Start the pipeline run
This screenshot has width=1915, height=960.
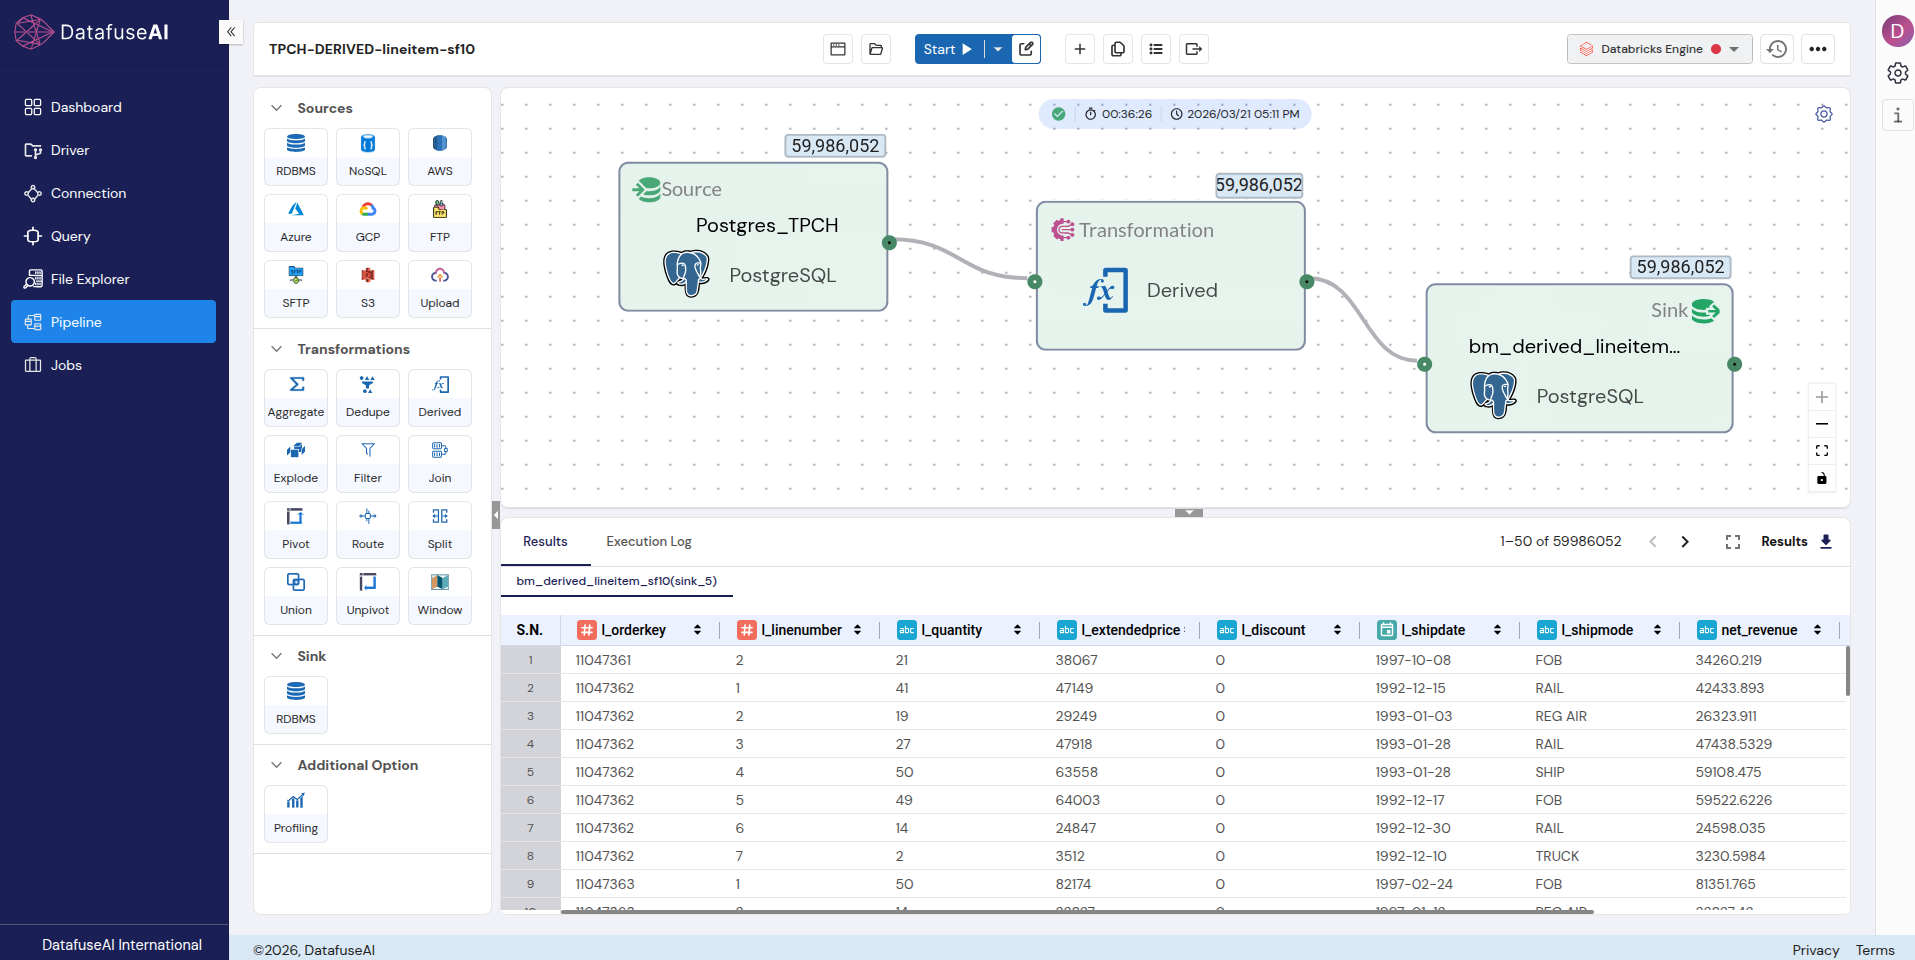pyautogui.click(x=948, y=49)
